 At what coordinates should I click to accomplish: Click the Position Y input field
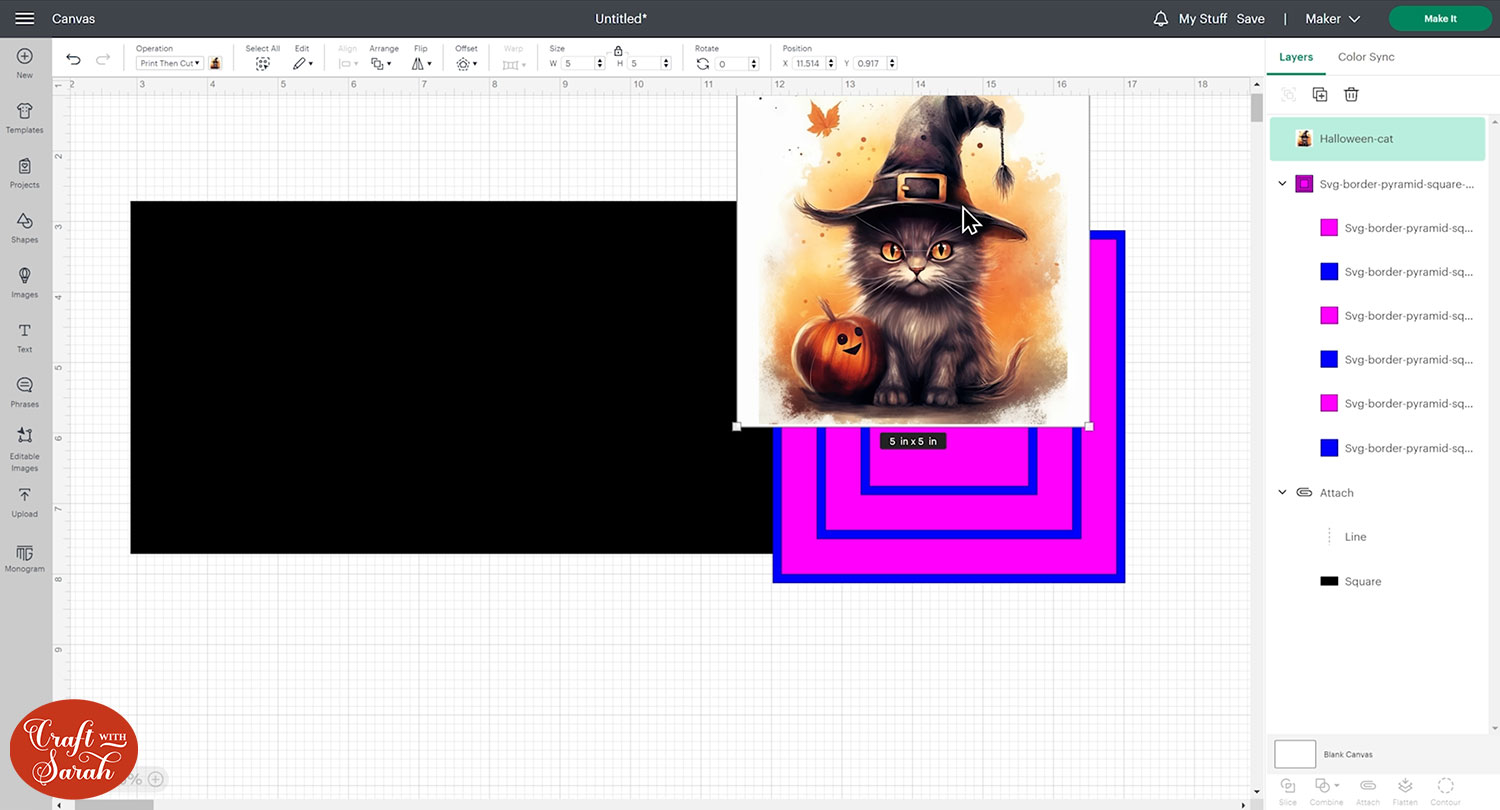click(869, 63)
